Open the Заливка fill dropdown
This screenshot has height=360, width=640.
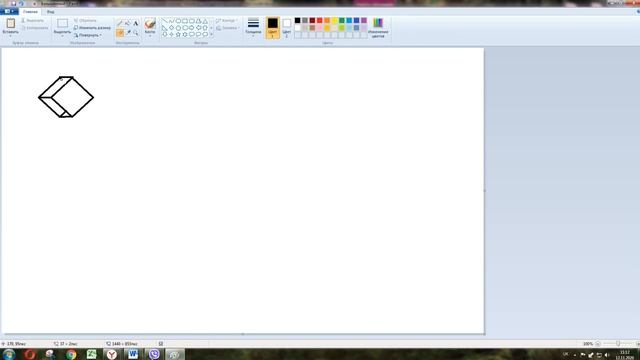tap(227, 28)
